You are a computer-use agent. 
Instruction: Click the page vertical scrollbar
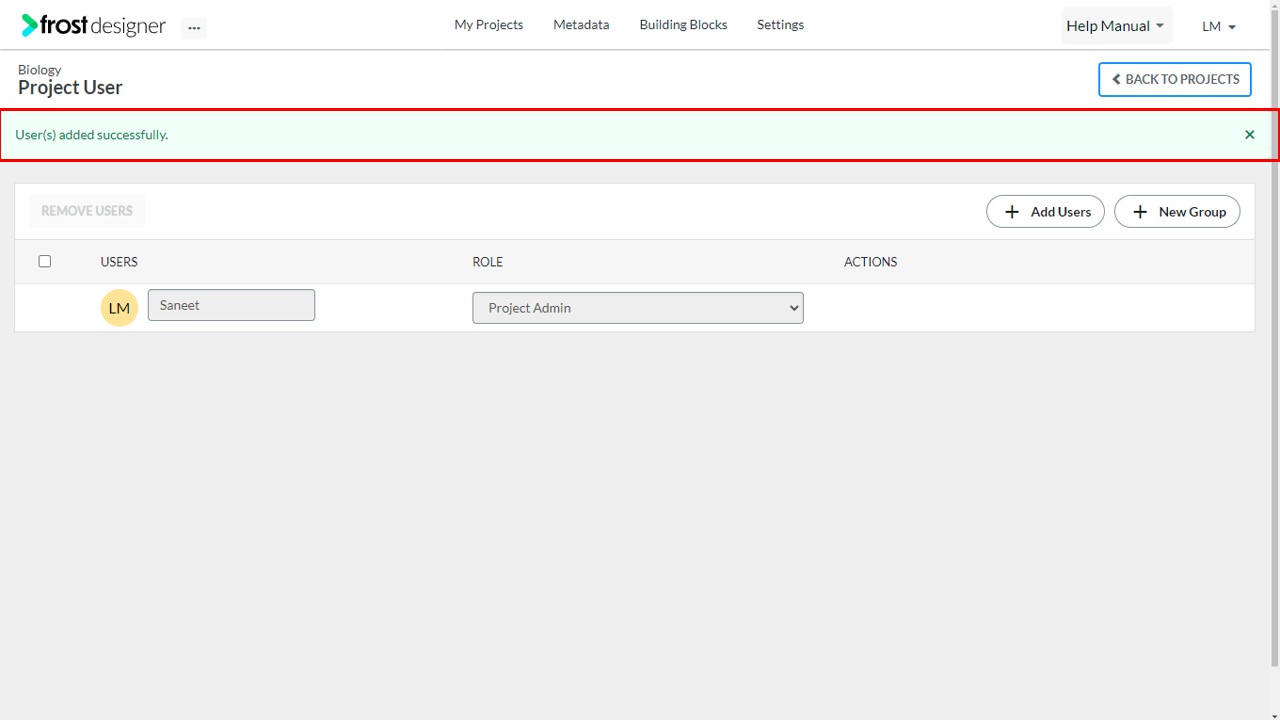1274,340
